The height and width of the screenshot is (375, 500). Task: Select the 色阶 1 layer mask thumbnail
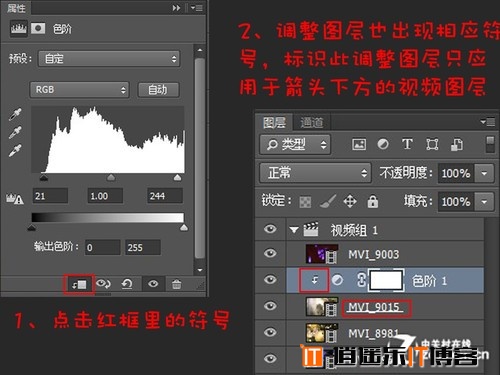tap(386, 280)
